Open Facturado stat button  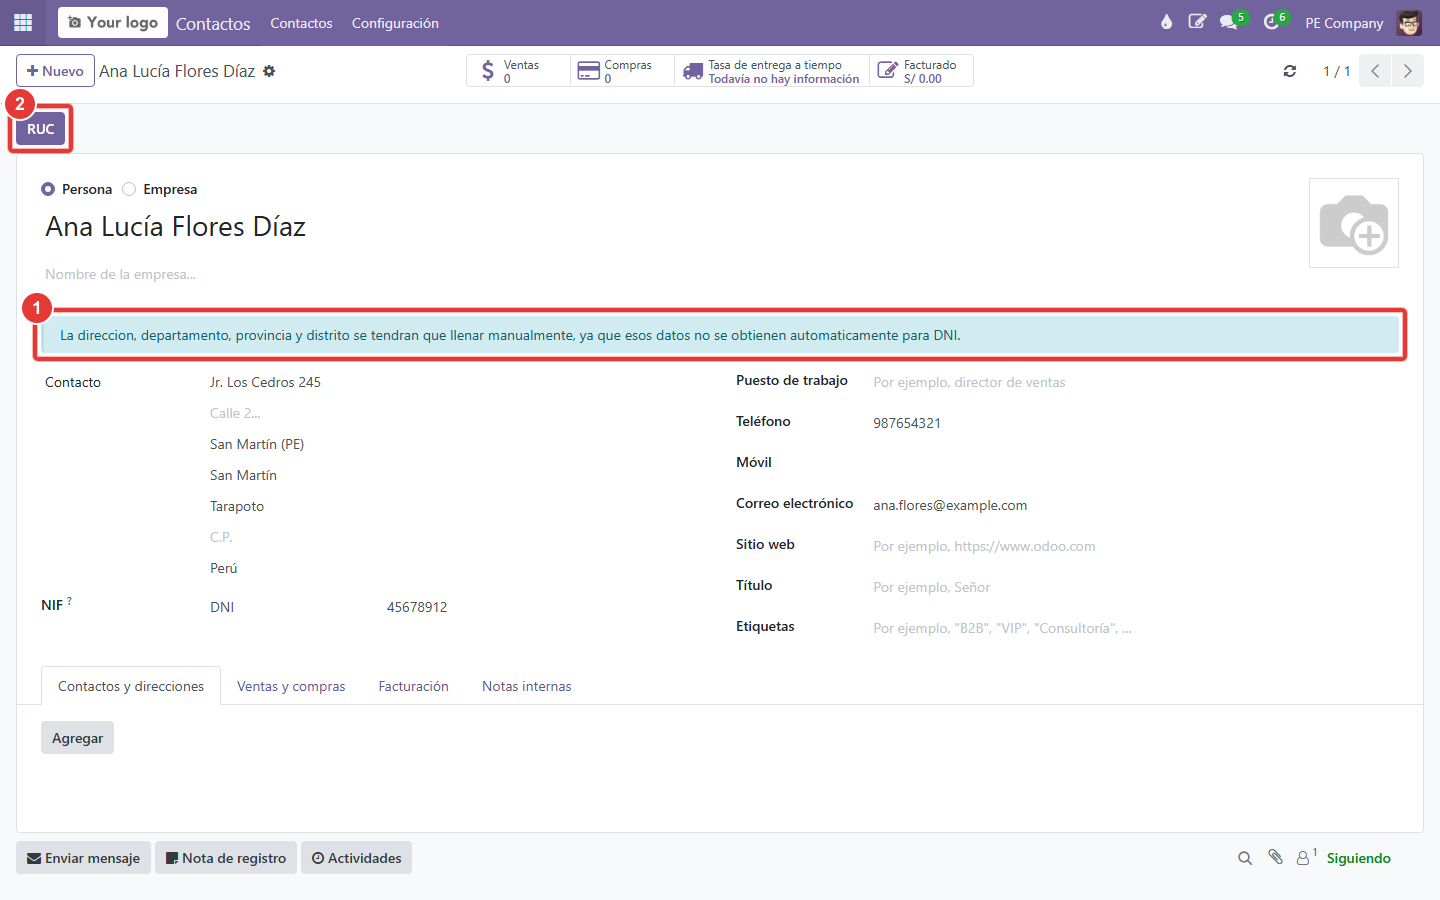click(x=921, y=71)
